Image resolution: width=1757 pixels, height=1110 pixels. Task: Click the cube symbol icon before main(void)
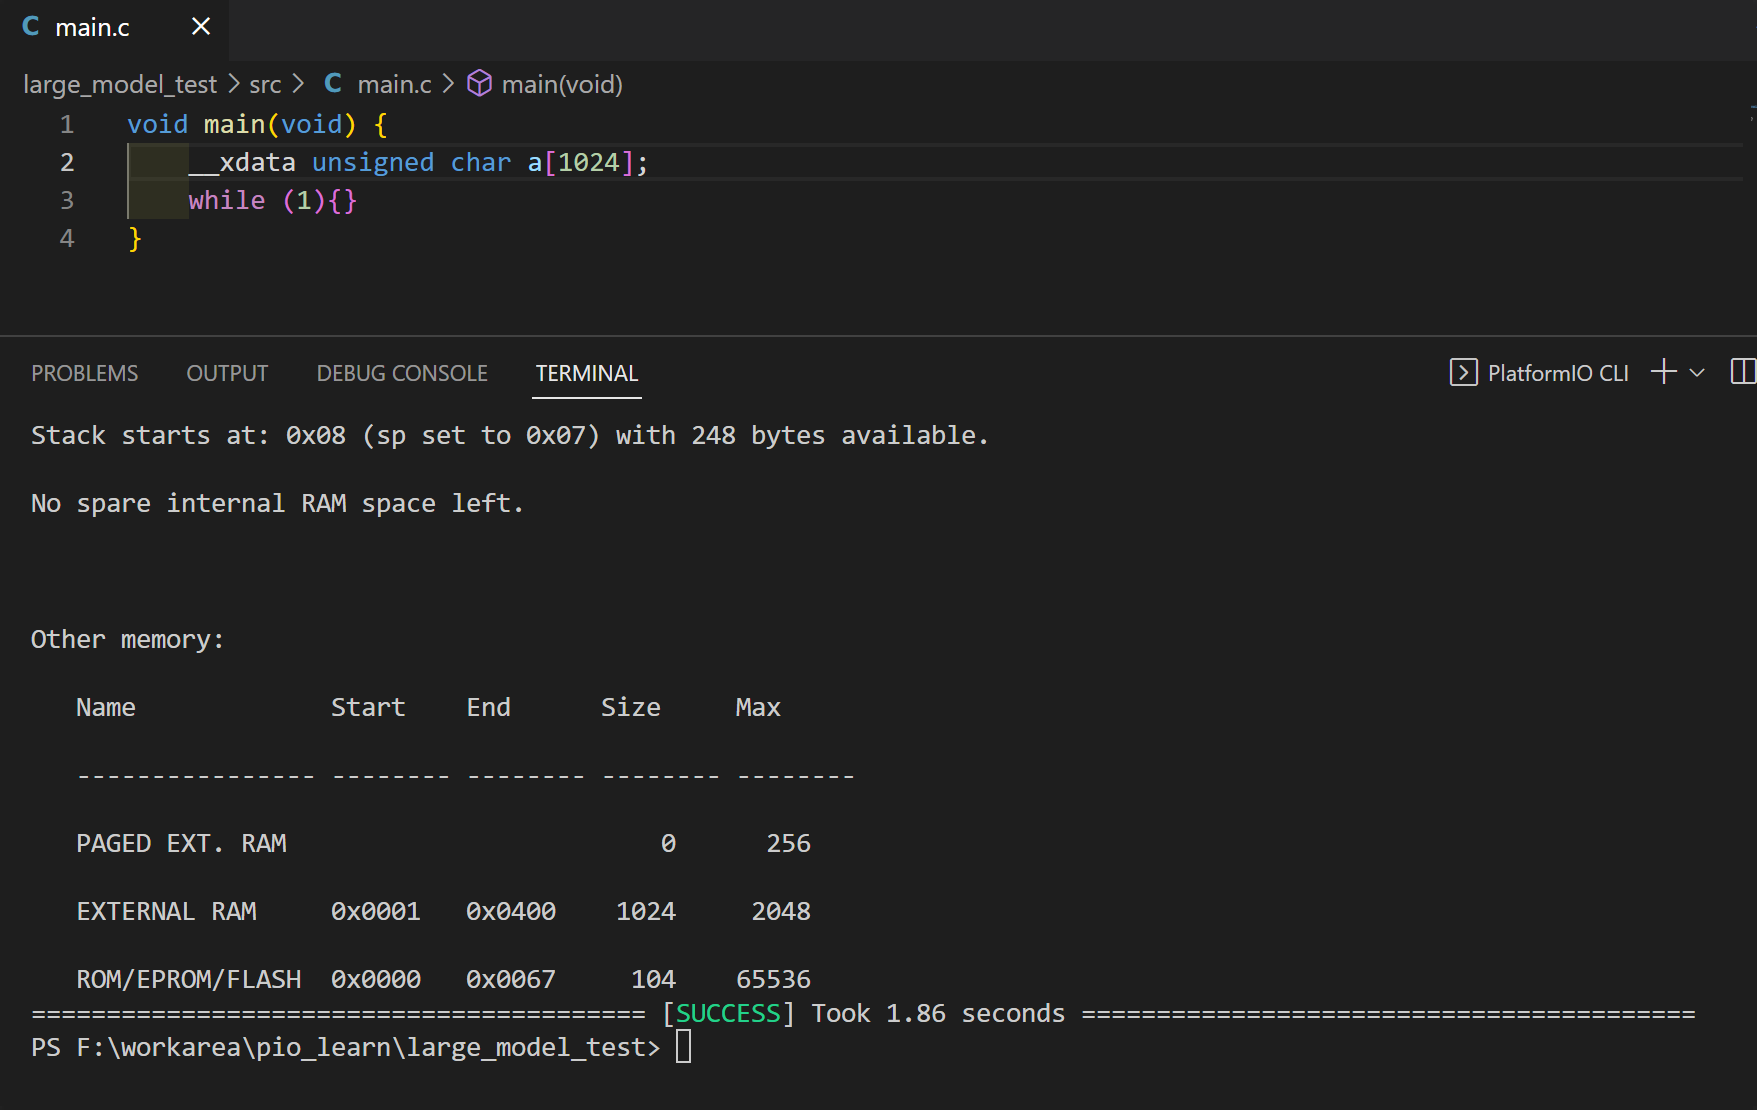coord(480,83)
